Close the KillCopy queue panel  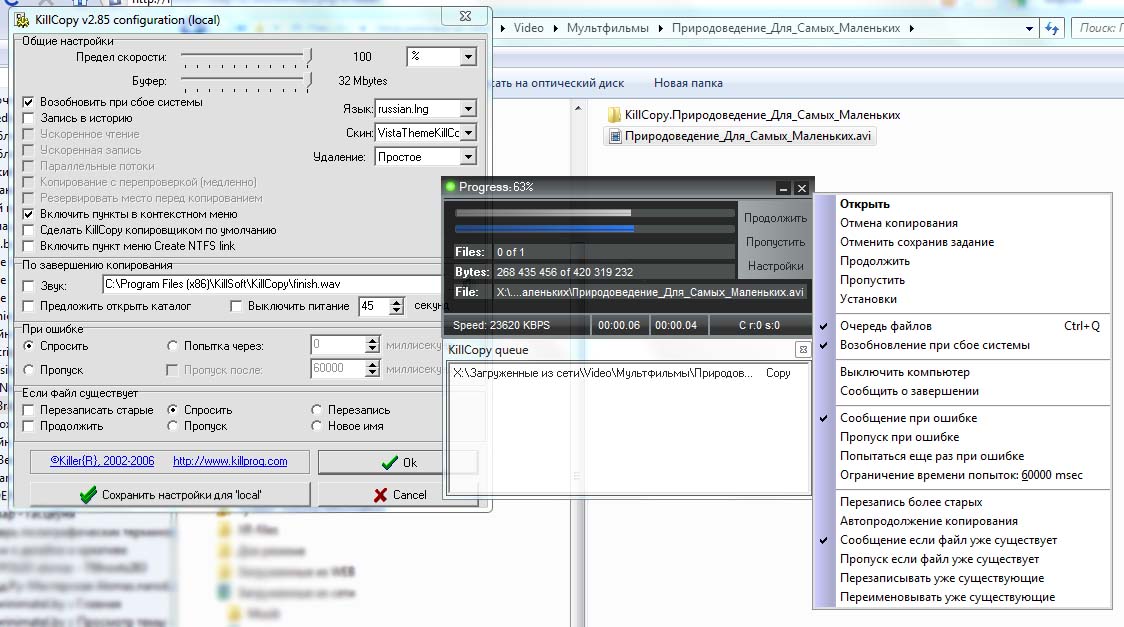(x=803, y=350)
